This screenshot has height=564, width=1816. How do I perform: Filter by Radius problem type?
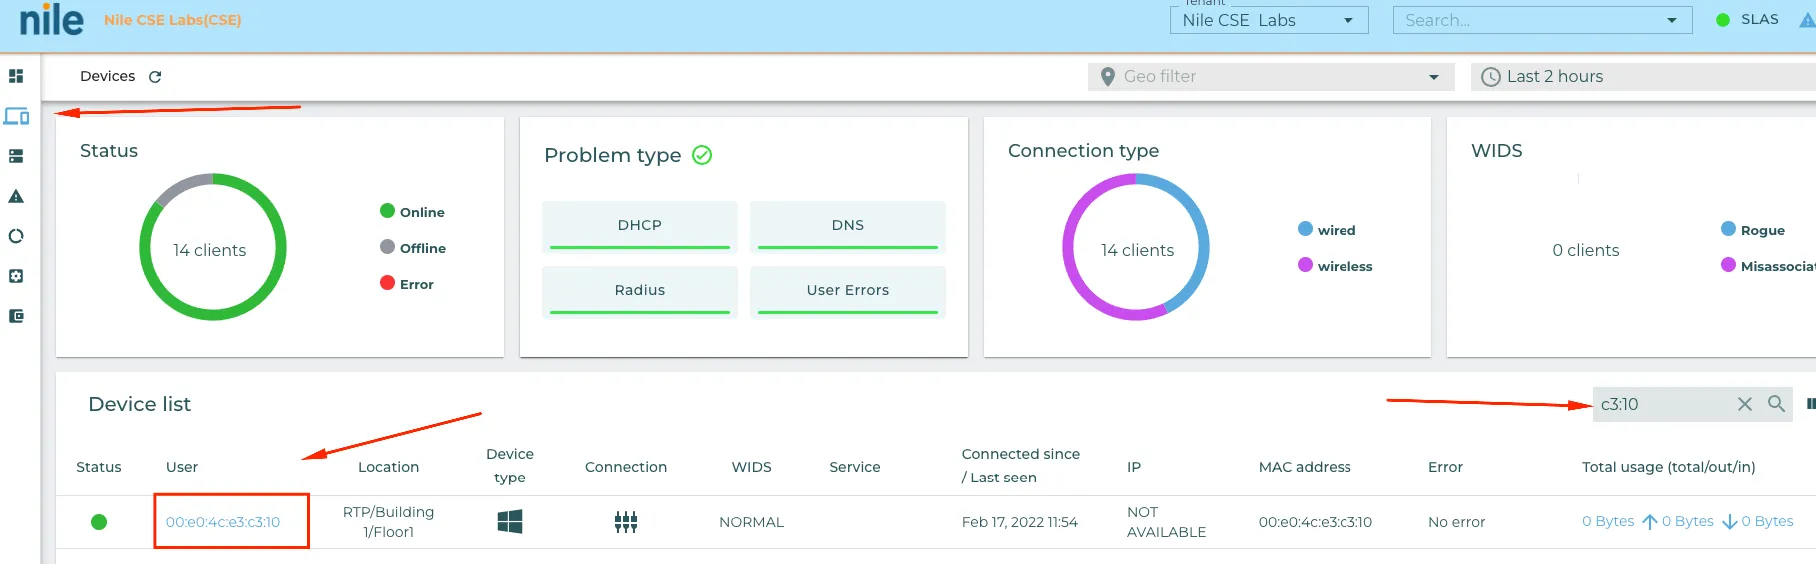pos(640,292)
